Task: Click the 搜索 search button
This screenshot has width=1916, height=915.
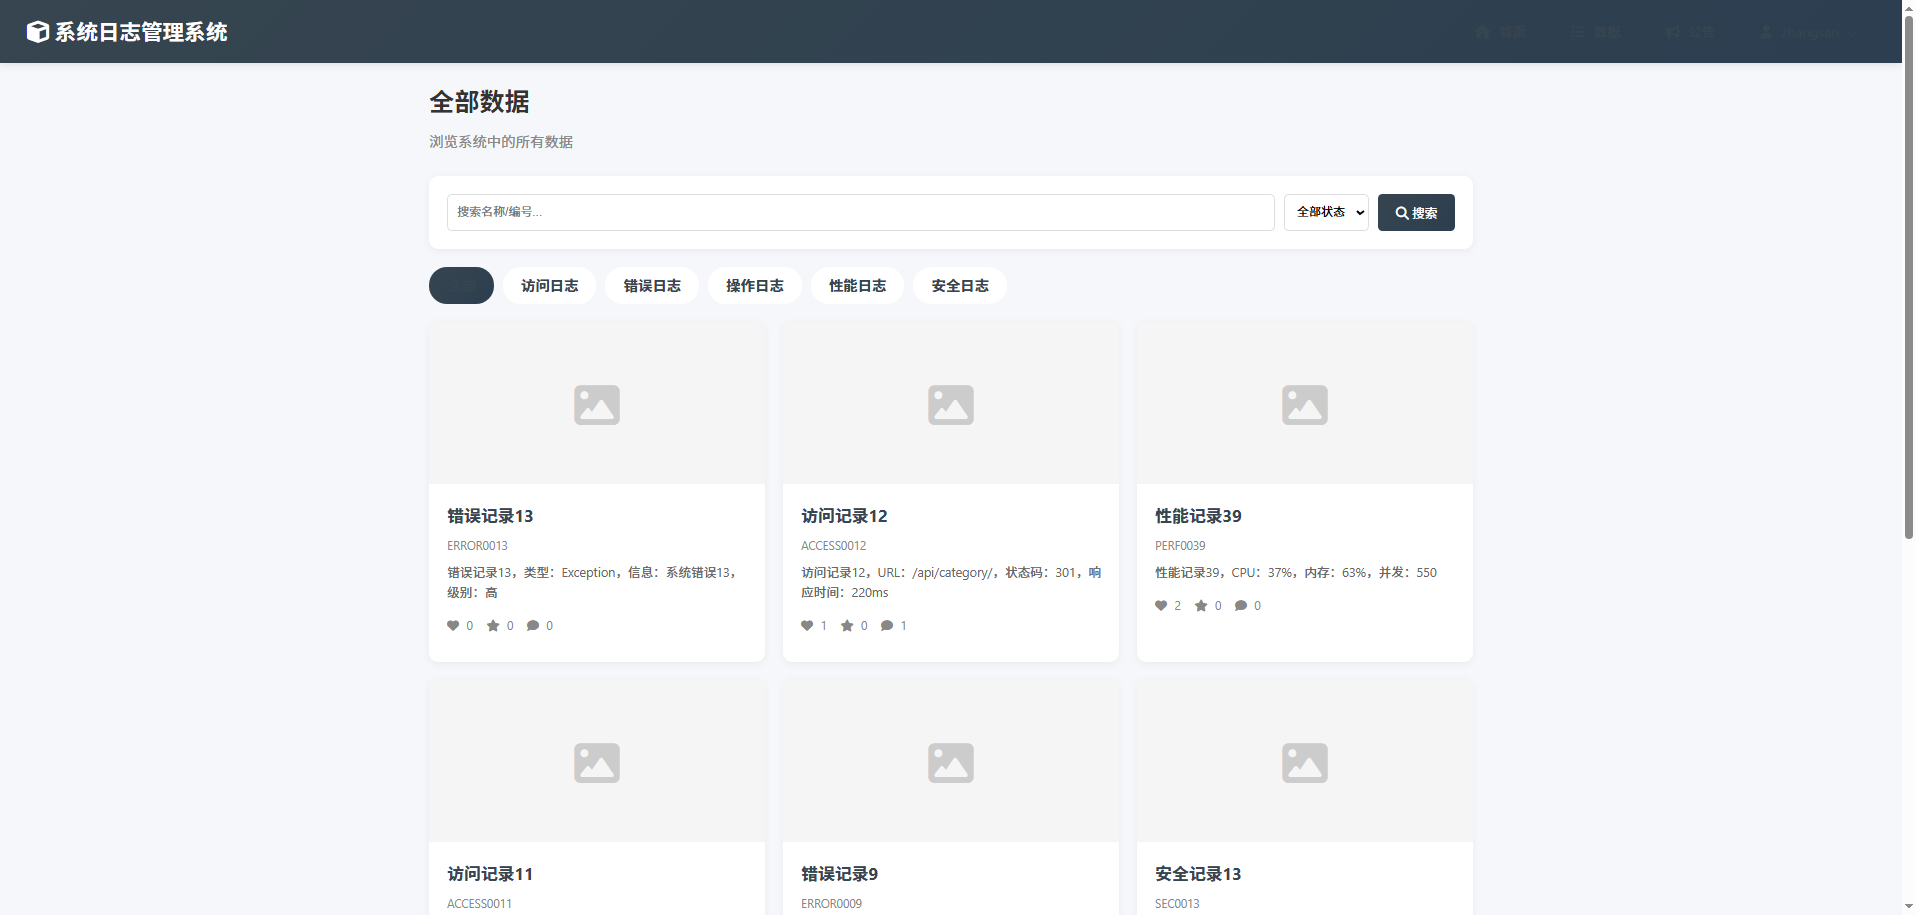Action: [1416, 212]
